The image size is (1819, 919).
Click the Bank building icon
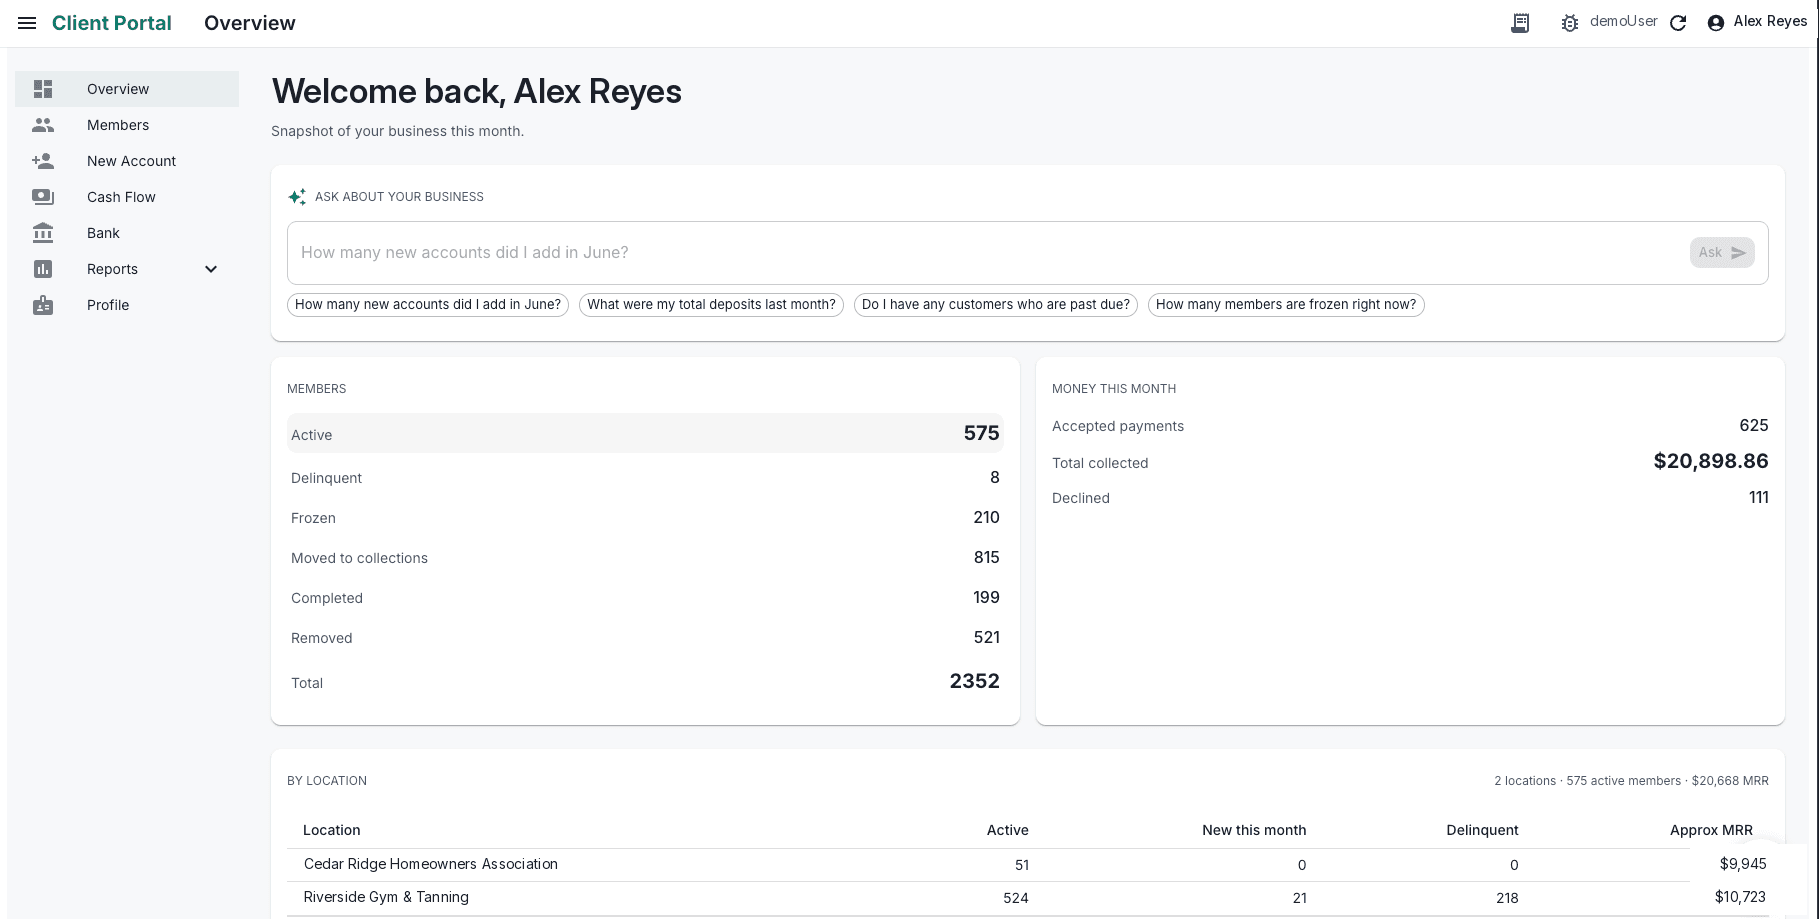(x=43, y=233)
